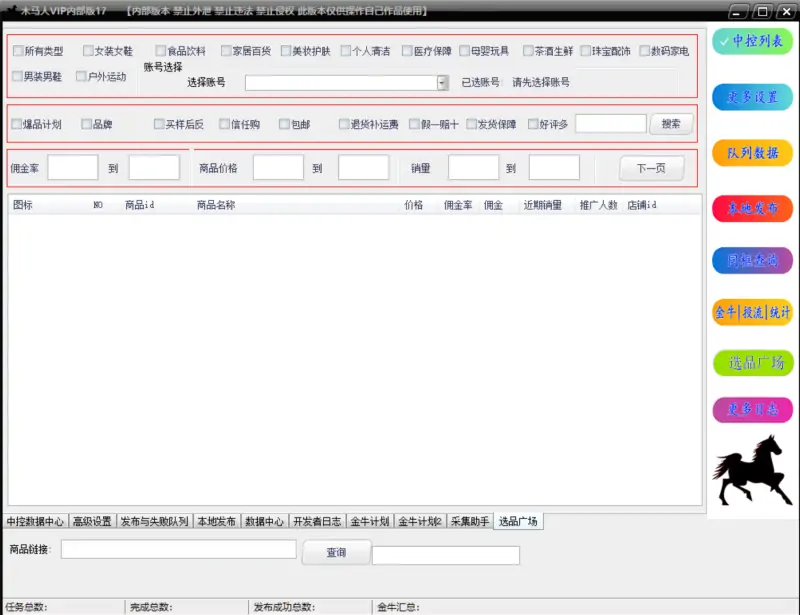Open 更多设置 from the right sidebar
The height and width of the screenshot is (615, 800).
(752, 97)
